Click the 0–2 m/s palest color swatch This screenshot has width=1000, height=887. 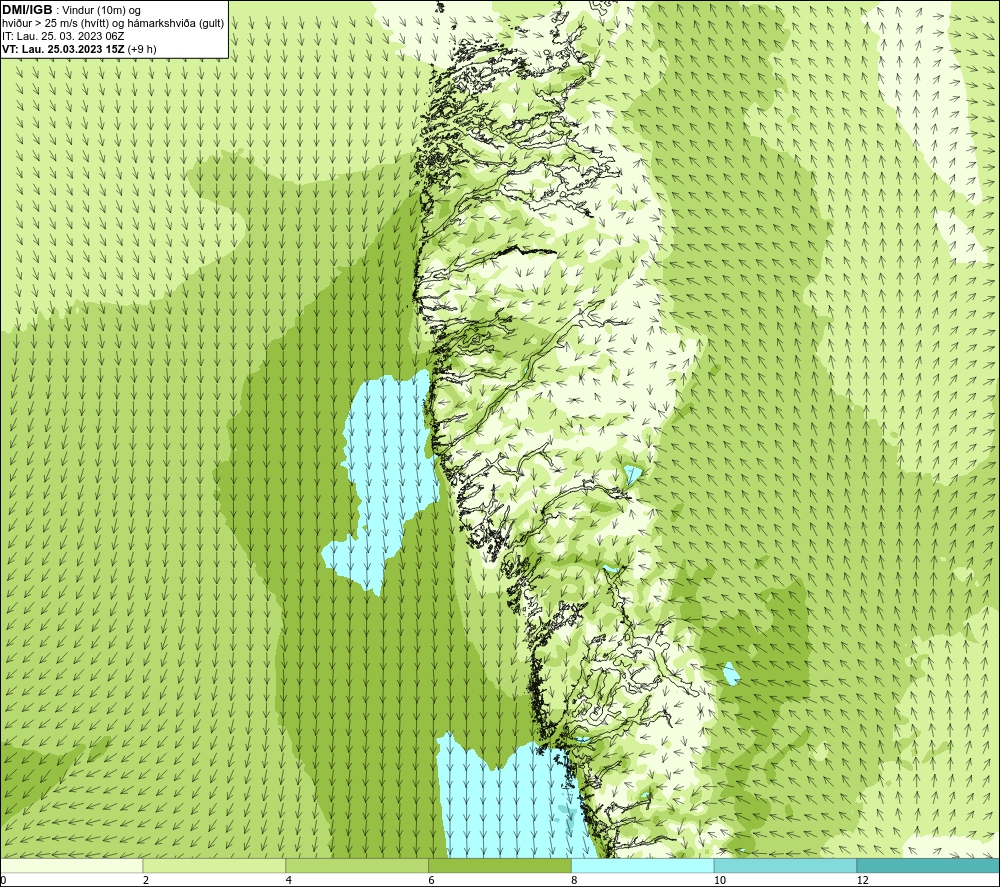click(x=71, y=865)
